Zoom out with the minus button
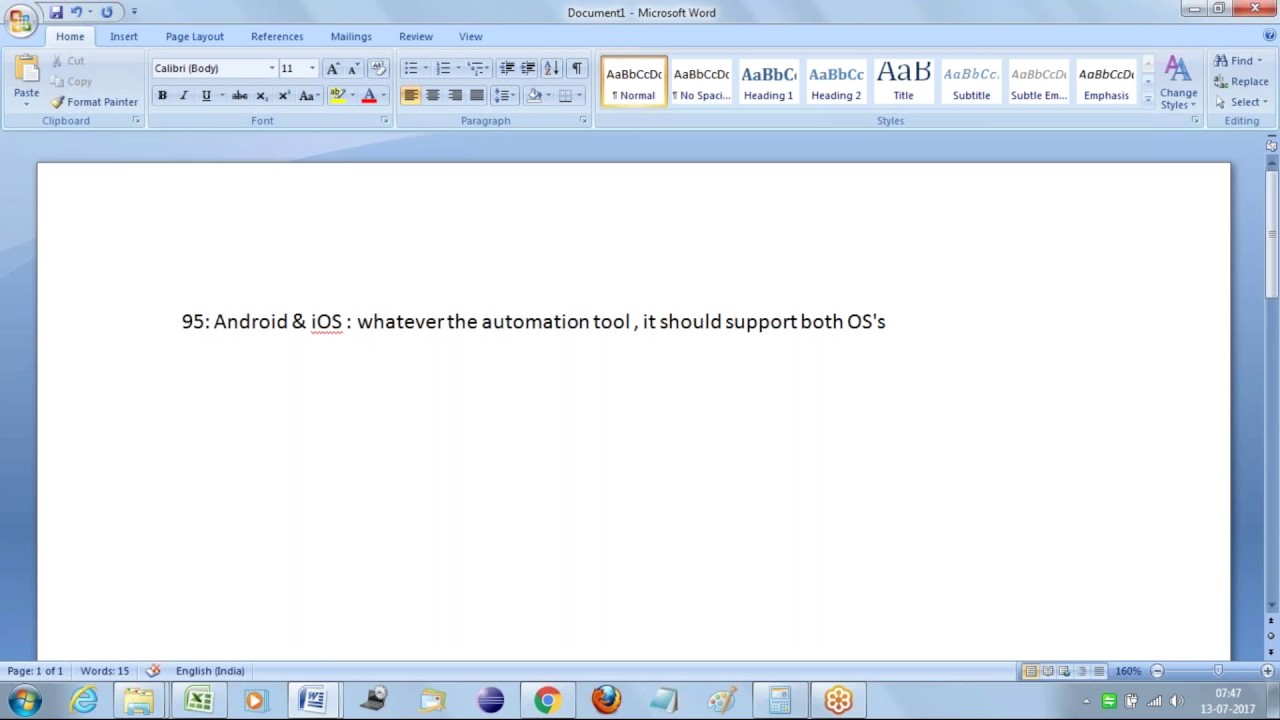The width and height of the screenshot is (1280, 720). click(x=1157, y=671)
